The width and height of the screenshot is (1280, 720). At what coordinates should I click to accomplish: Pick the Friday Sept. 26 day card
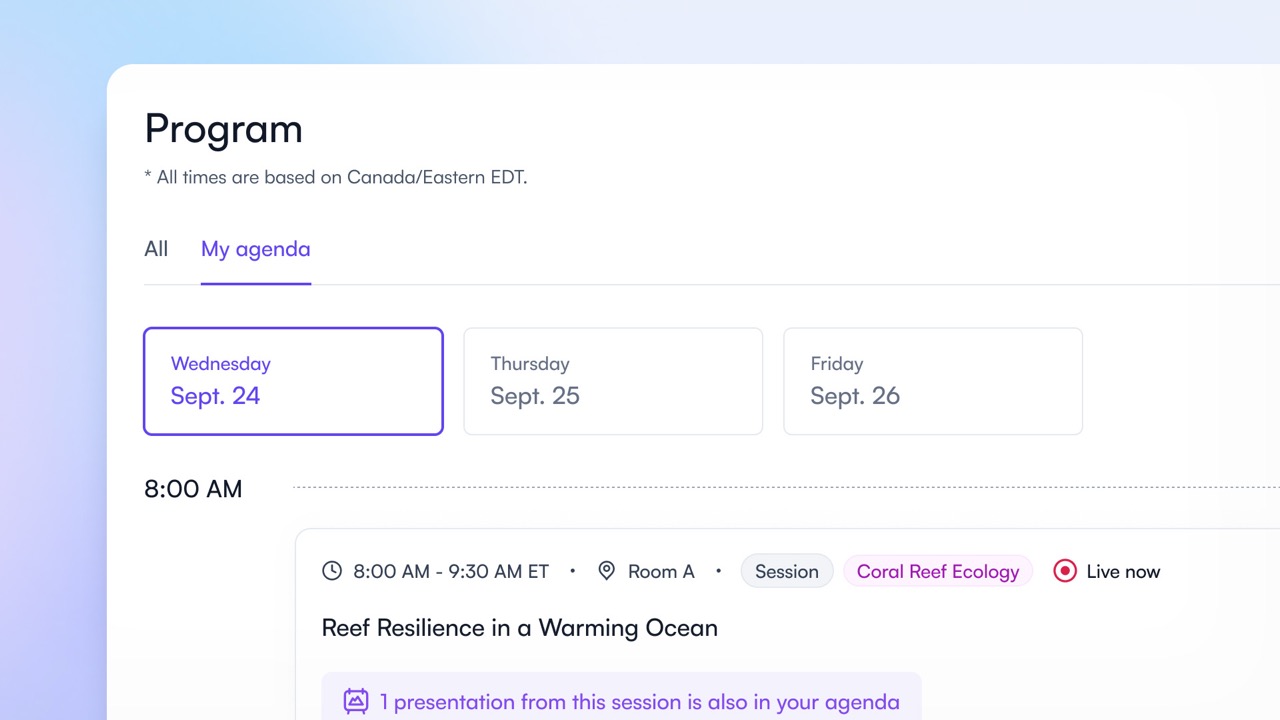pyautogui.click(x=933, y=381)
